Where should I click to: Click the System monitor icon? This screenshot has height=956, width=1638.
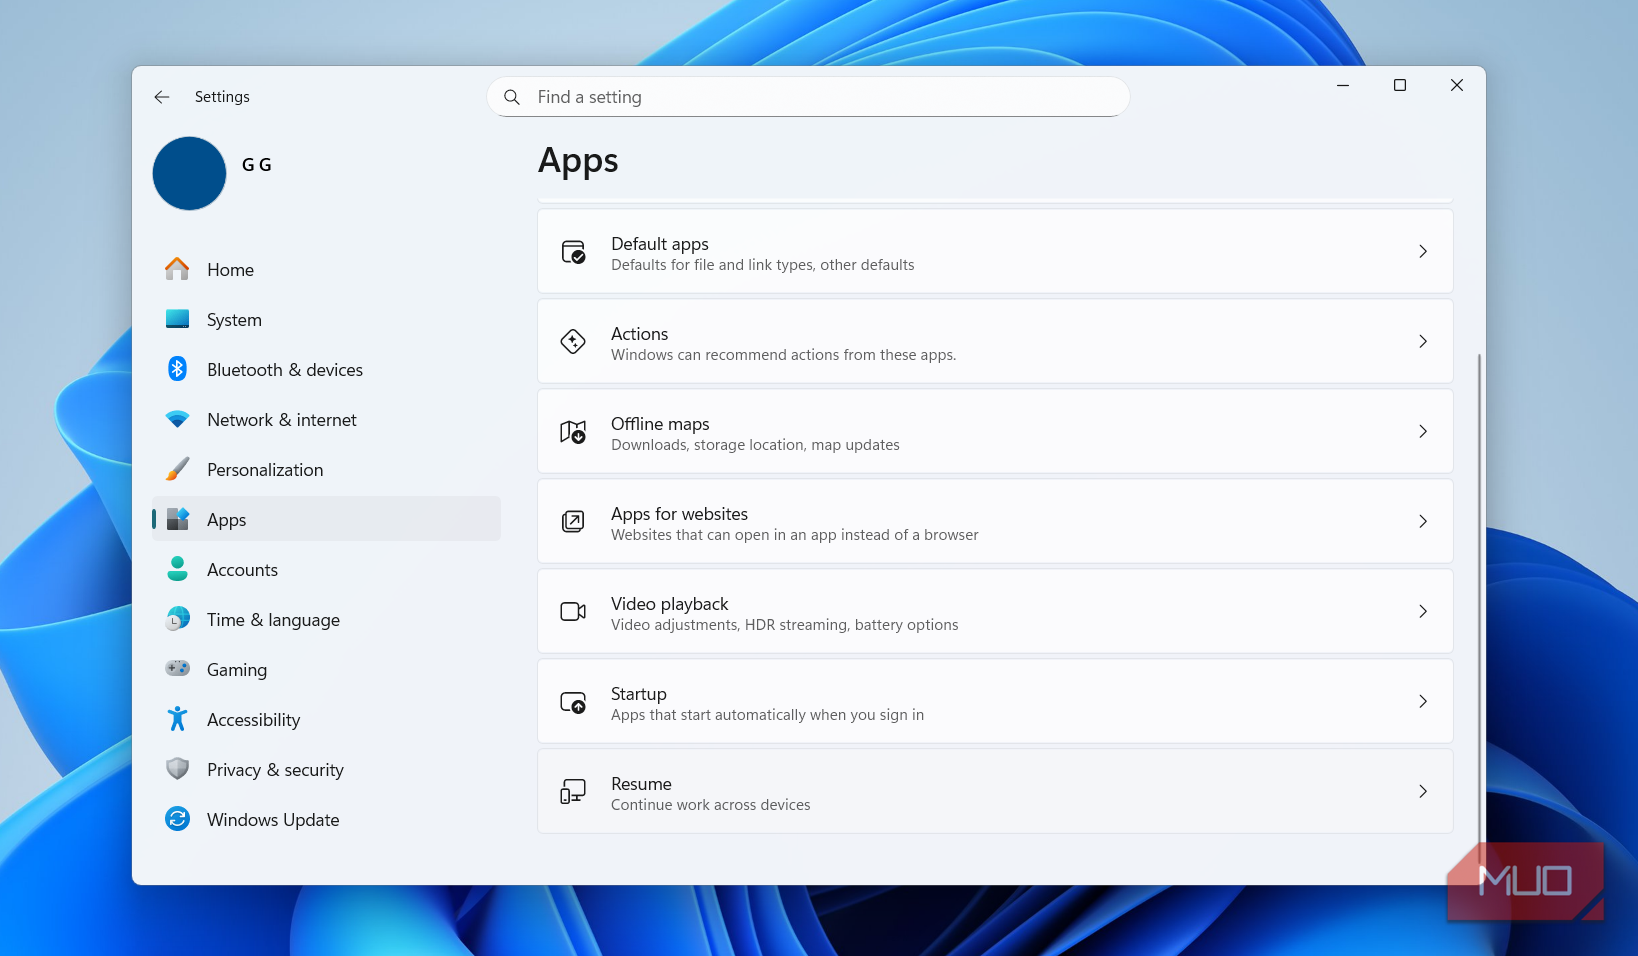coord(178,319)
